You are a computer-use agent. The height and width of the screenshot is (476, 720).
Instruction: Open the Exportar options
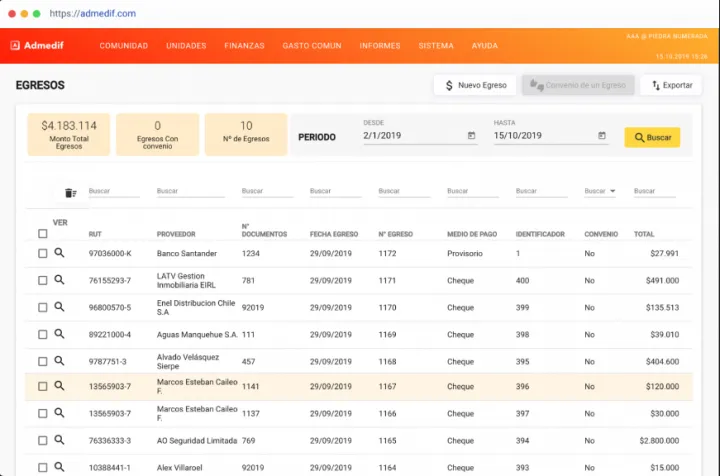point(672,85)
